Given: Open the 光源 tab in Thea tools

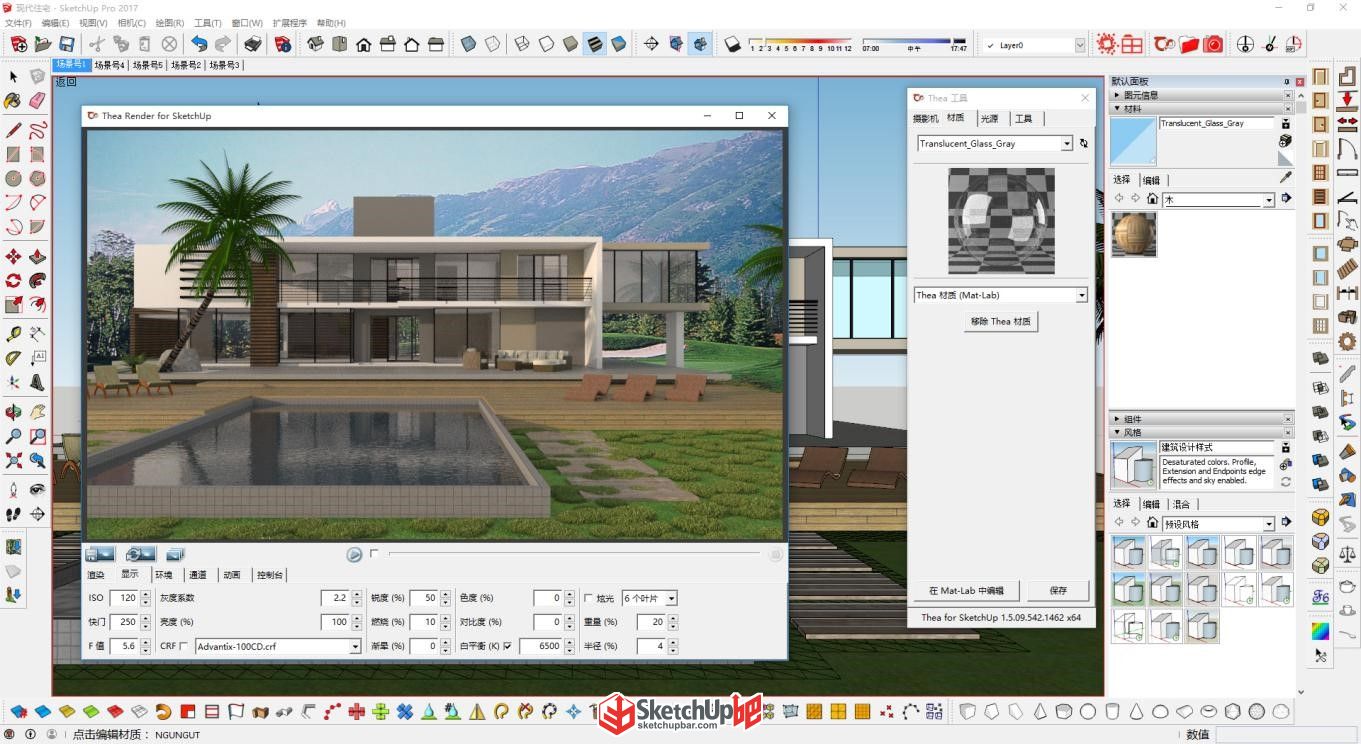Looking at the screenshot, I should coord(989,118).
